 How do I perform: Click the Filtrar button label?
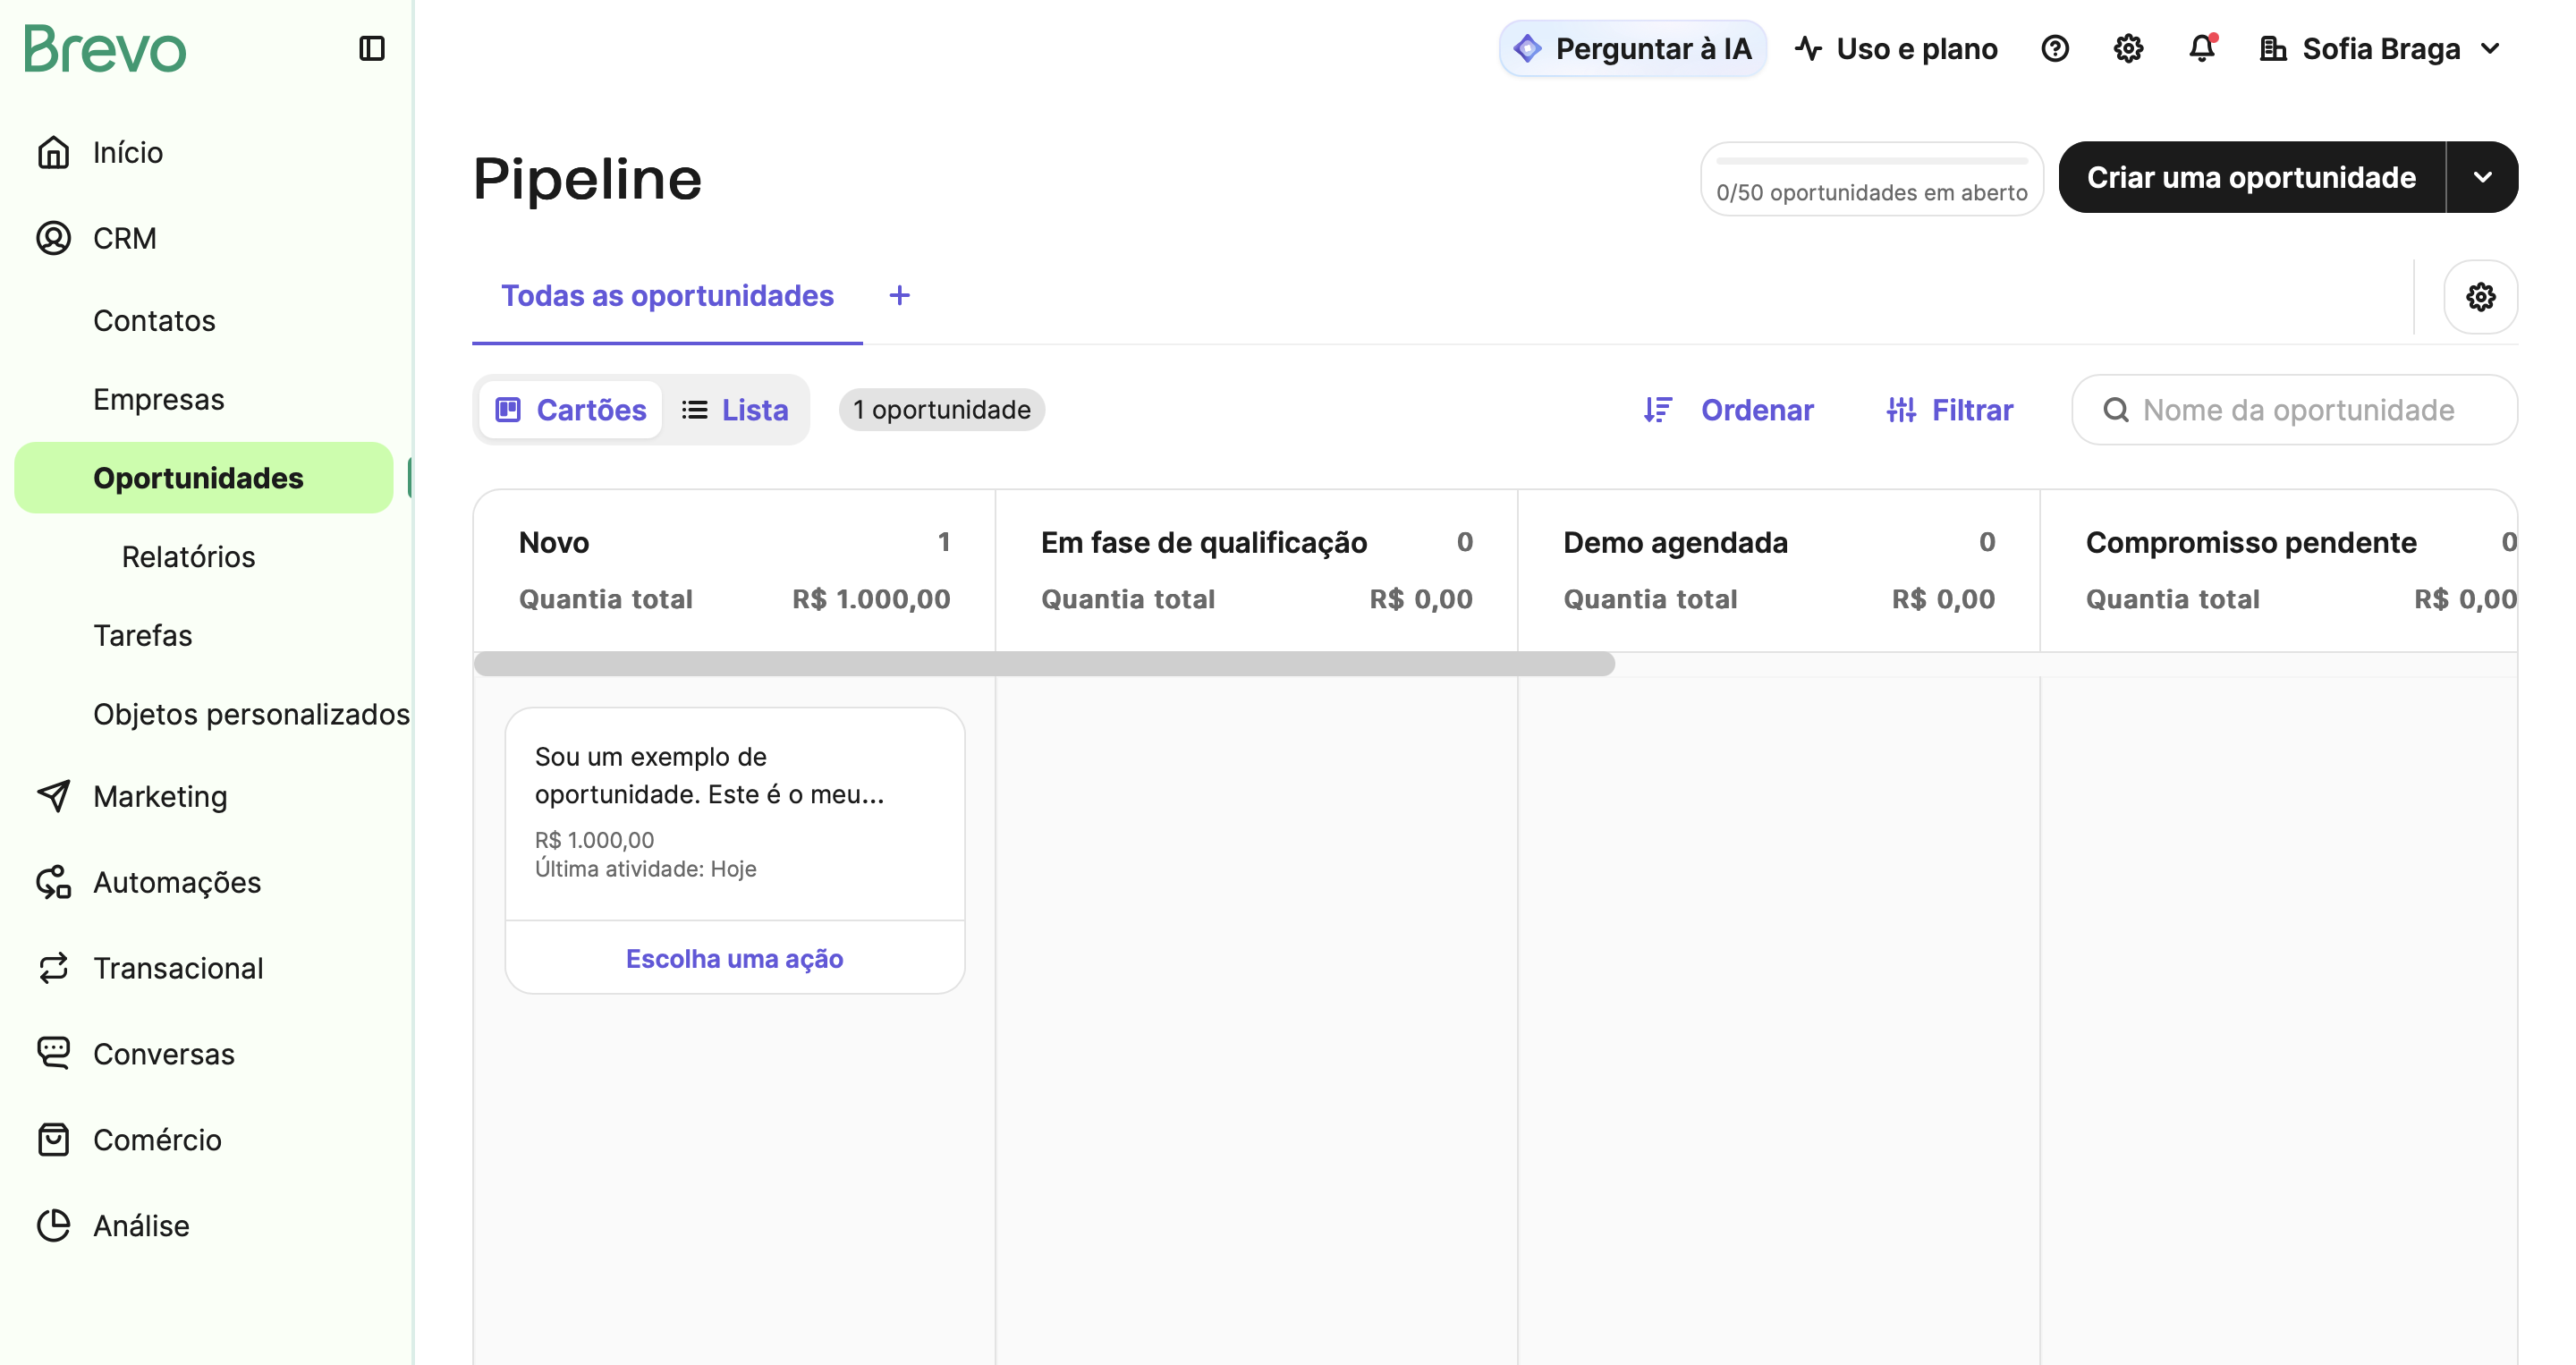point(1972,410)
